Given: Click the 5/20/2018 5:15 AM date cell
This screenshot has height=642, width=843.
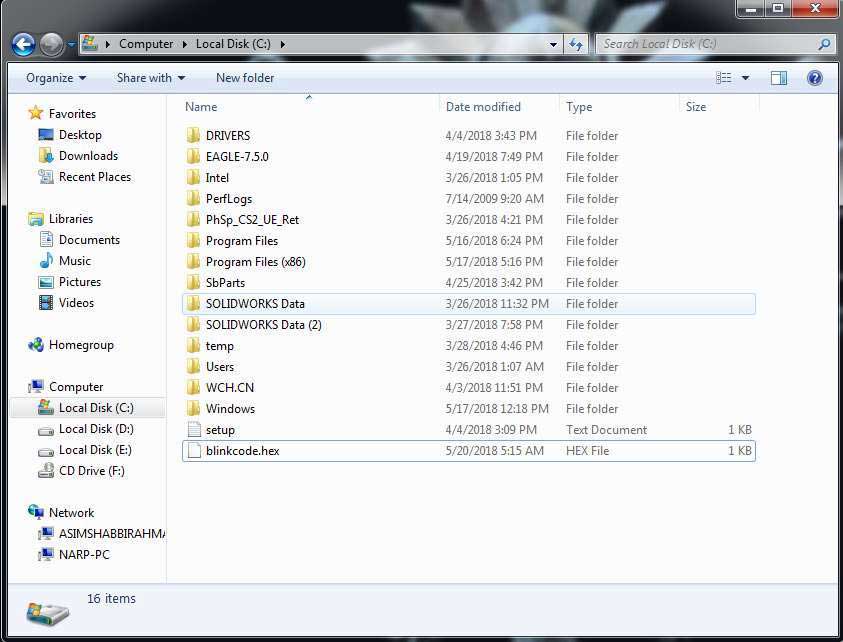Looking at the screenshot, I should tap(494, 451).
